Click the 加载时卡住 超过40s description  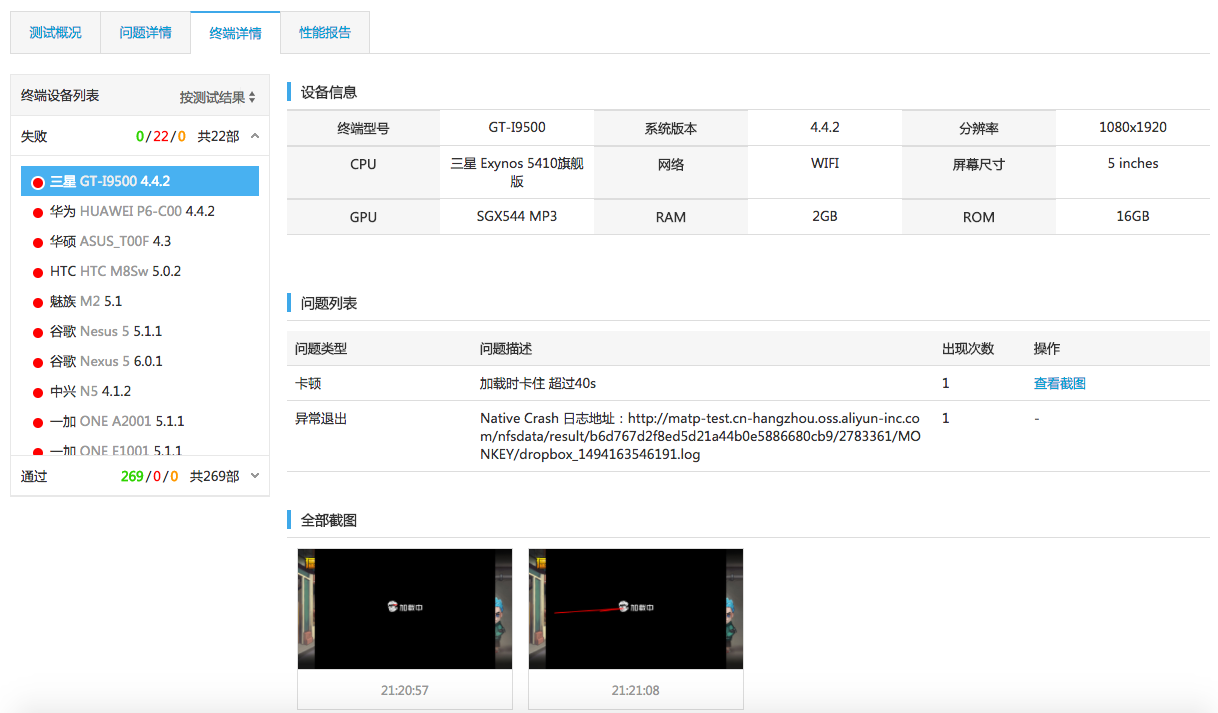(538, 383)
